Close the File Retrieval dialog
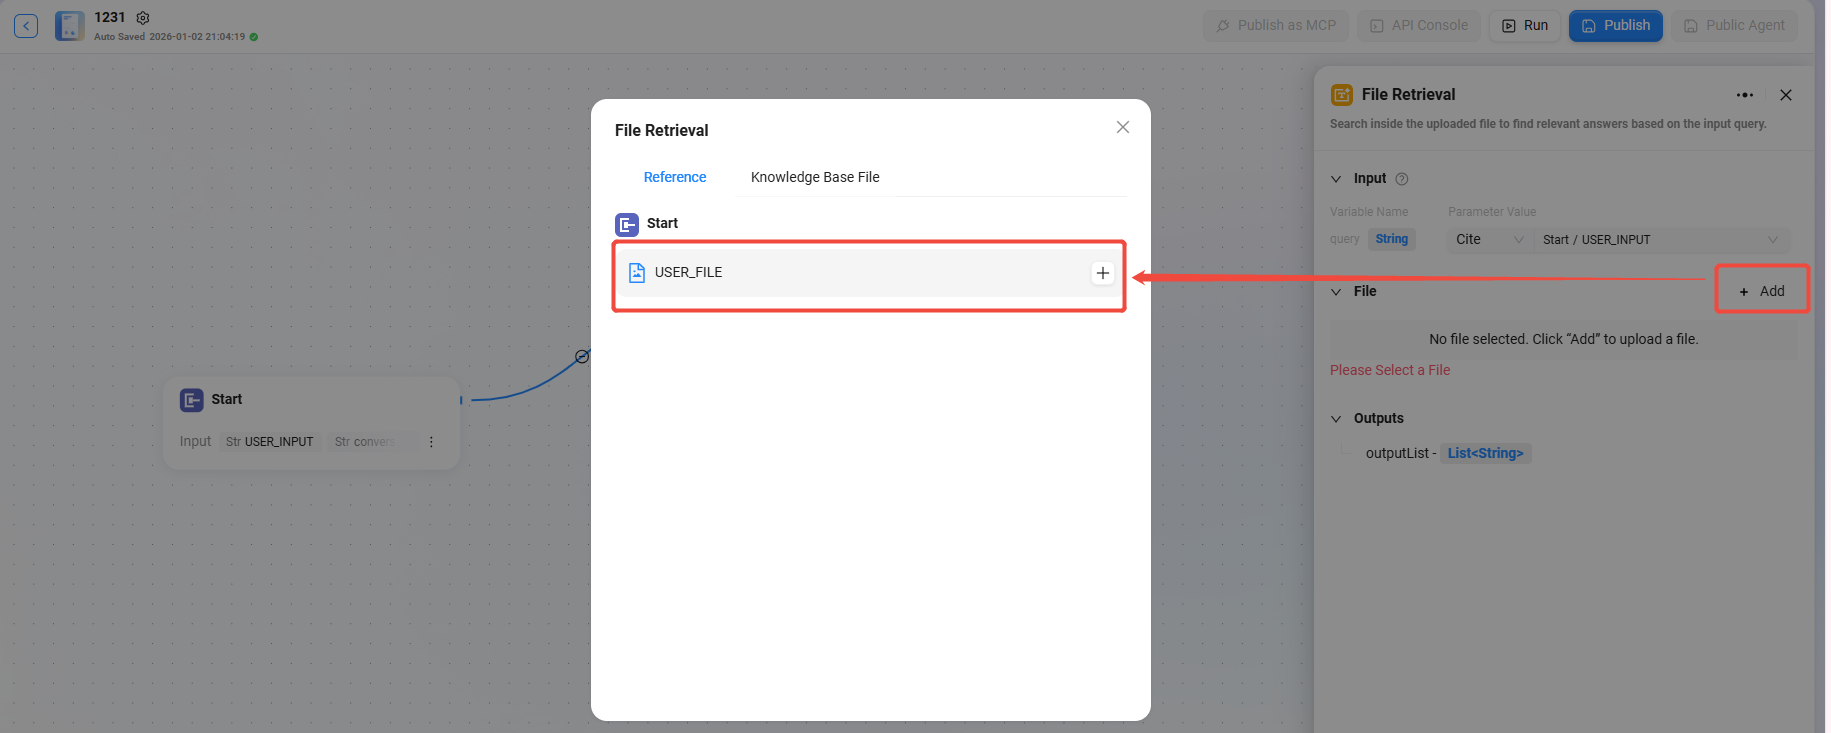Viewport: 1831px width, 733px height. coord(1122,127)
